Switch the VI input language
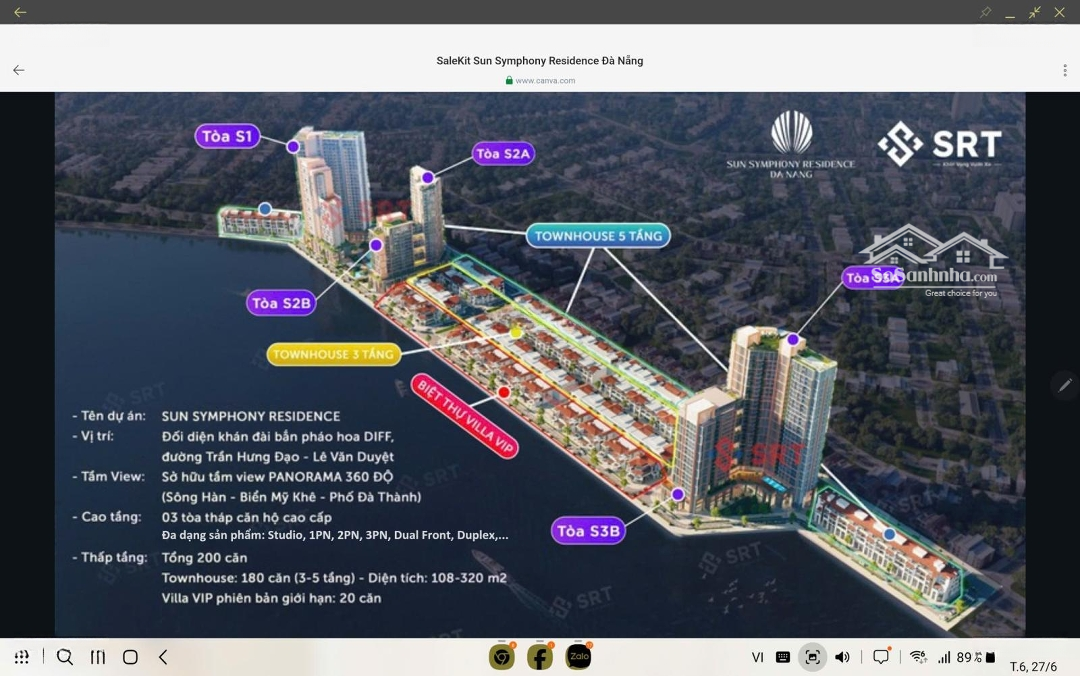Image resolution: width=1080 pixels, height=676 pixels. pyautogui.click(x=758, y=657)
